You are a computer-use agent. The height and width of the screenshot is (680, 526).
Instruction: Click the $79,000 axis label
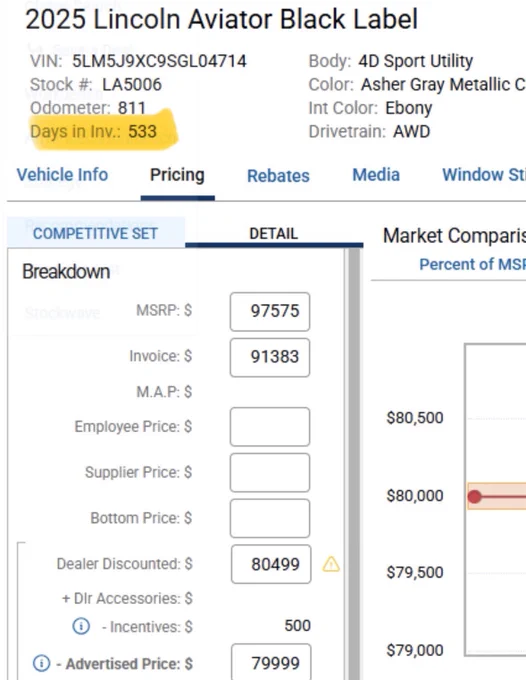pos(415,650)
